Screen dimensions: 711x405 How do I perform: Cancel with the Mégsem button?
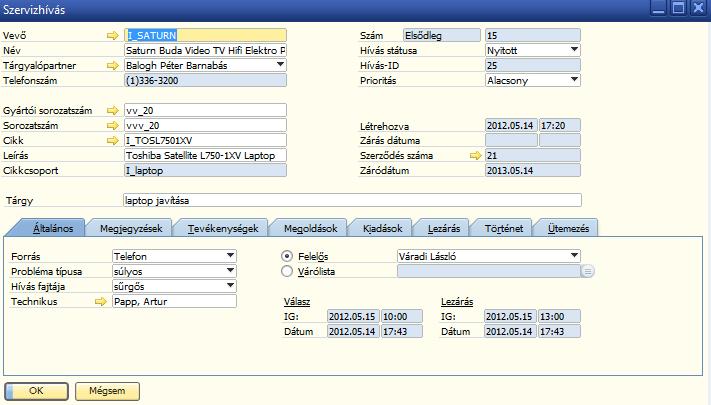pyautogui.click(x=107, y=391)
